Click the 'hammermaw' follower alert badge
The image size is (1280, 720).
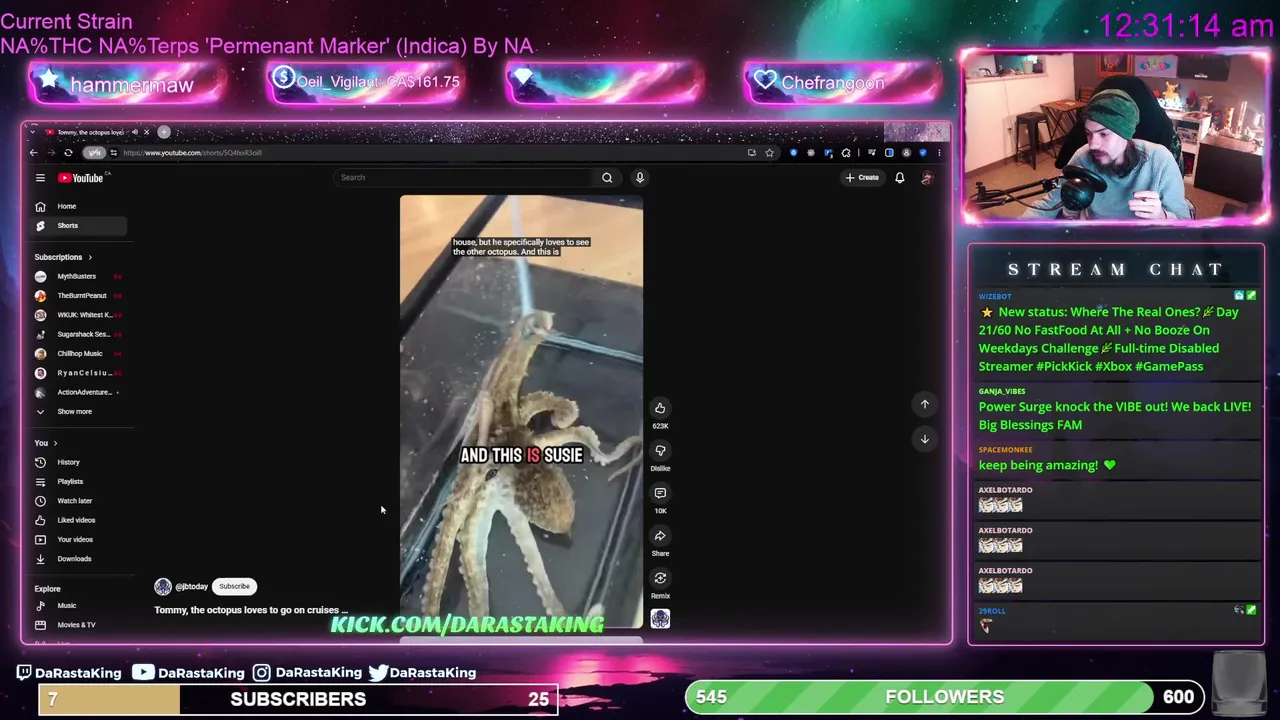(x=126, y=84)
